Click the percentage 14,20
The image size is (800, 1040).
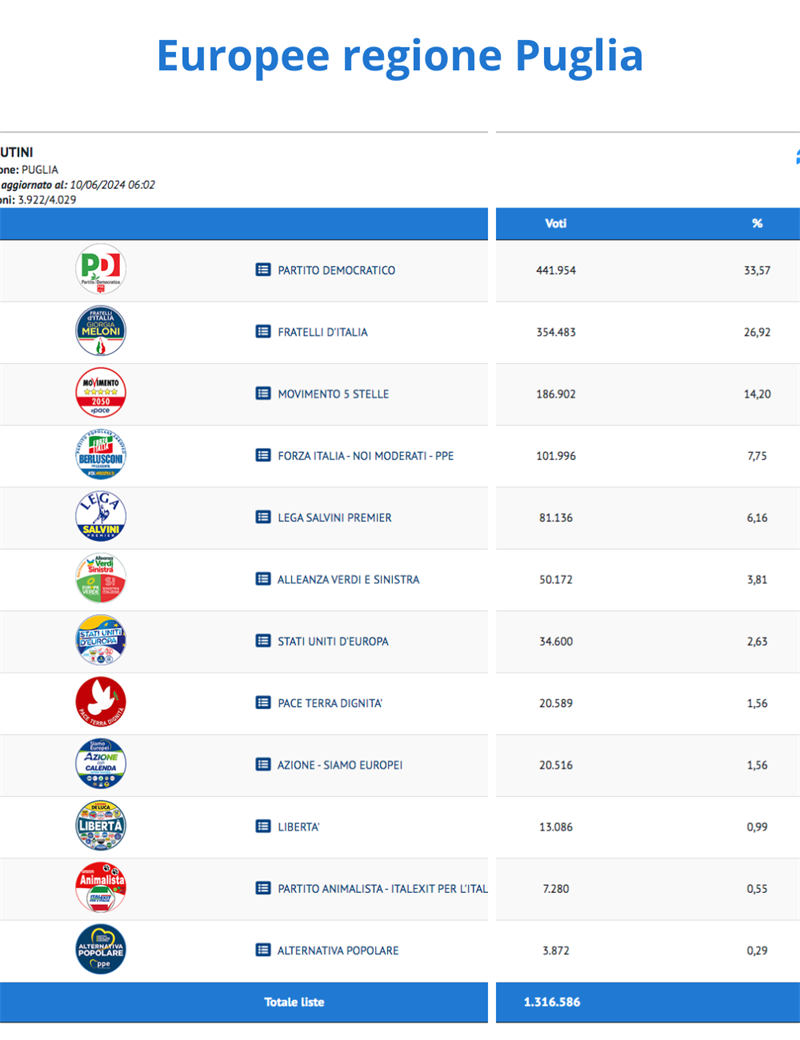coord(757,394)
